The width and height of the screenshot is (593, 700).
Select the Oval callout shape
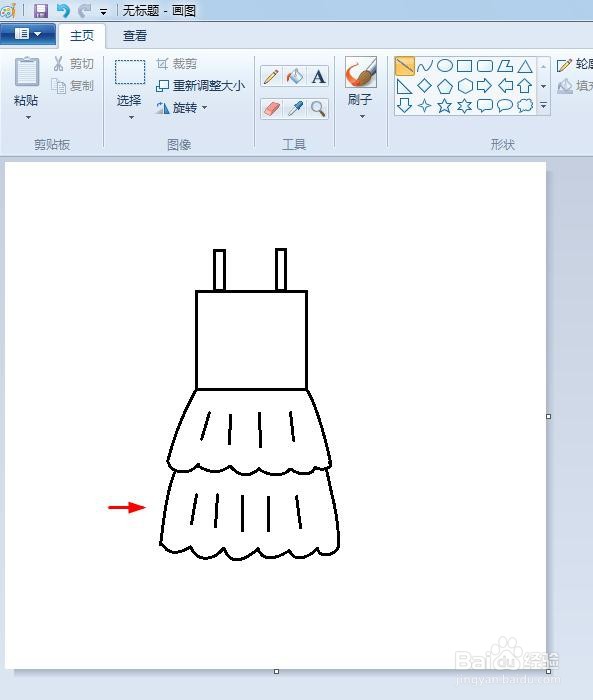coord(505,106)
